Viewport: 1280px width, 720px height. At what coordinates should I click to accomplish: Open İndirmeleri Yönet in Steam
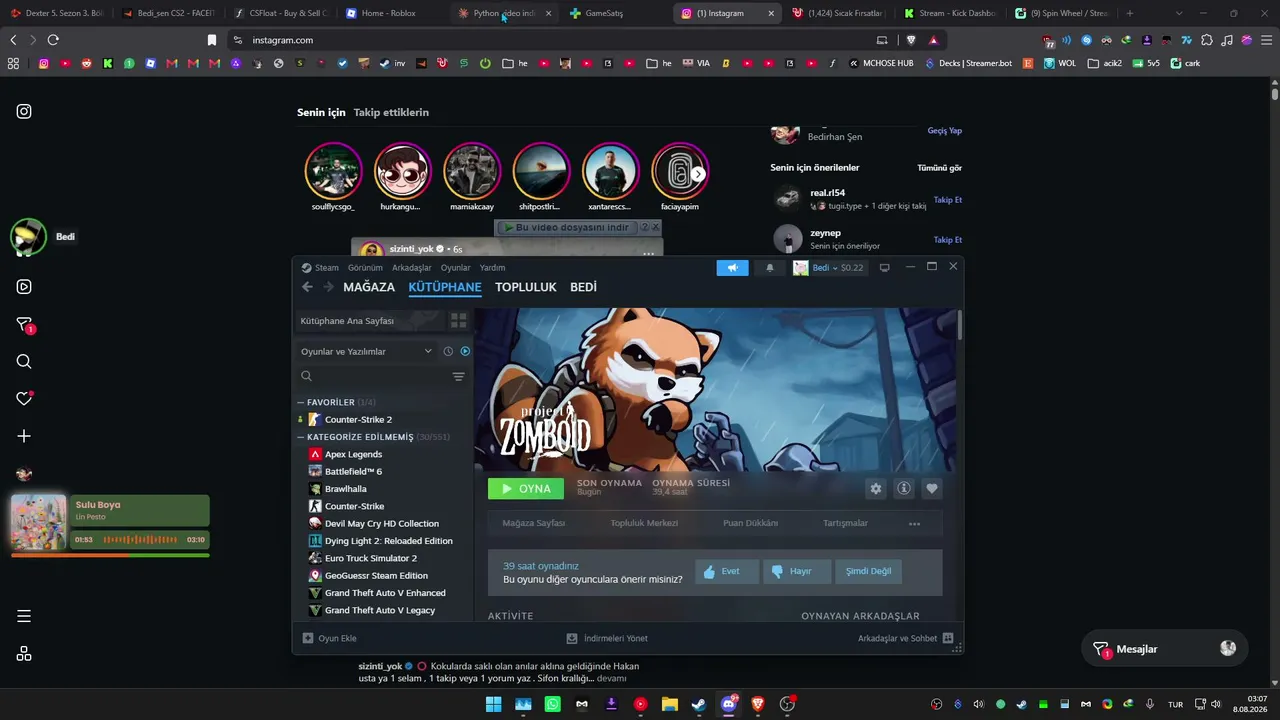(607, 638)
